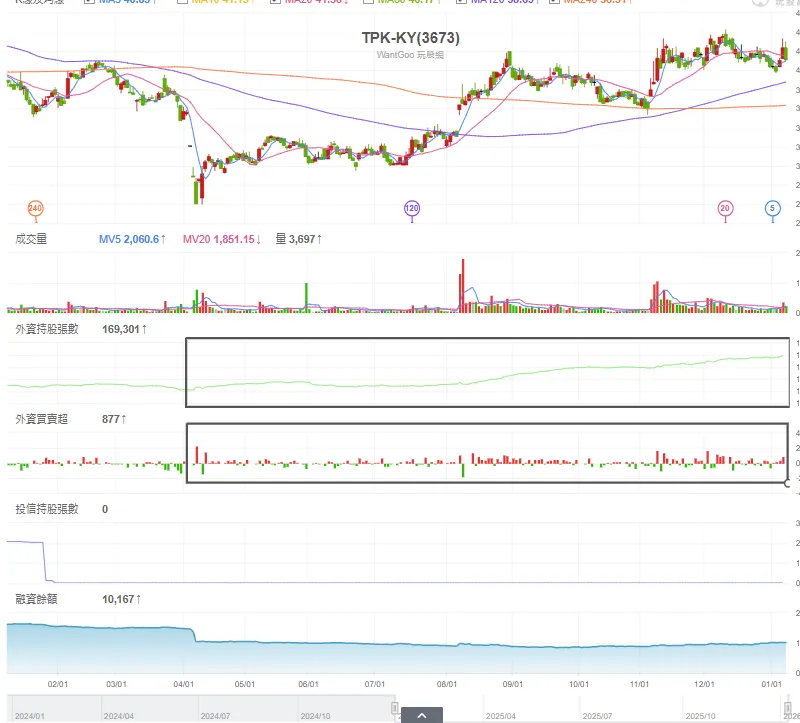Click the purple 120-day MA marker
Image resolution: width=800 pixels, height=723 pixels.
point(412,208)
